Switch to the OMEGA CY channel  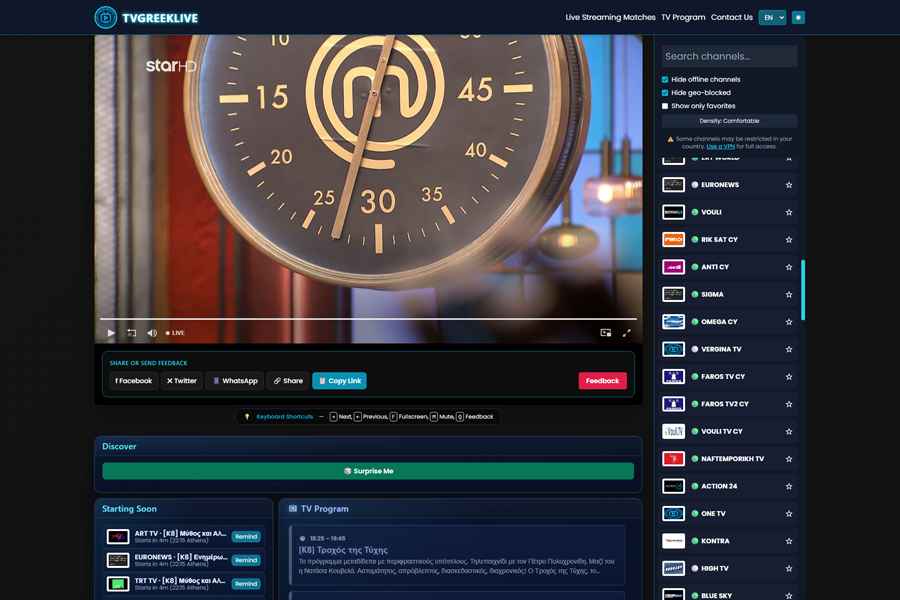(x=729, y=322)
